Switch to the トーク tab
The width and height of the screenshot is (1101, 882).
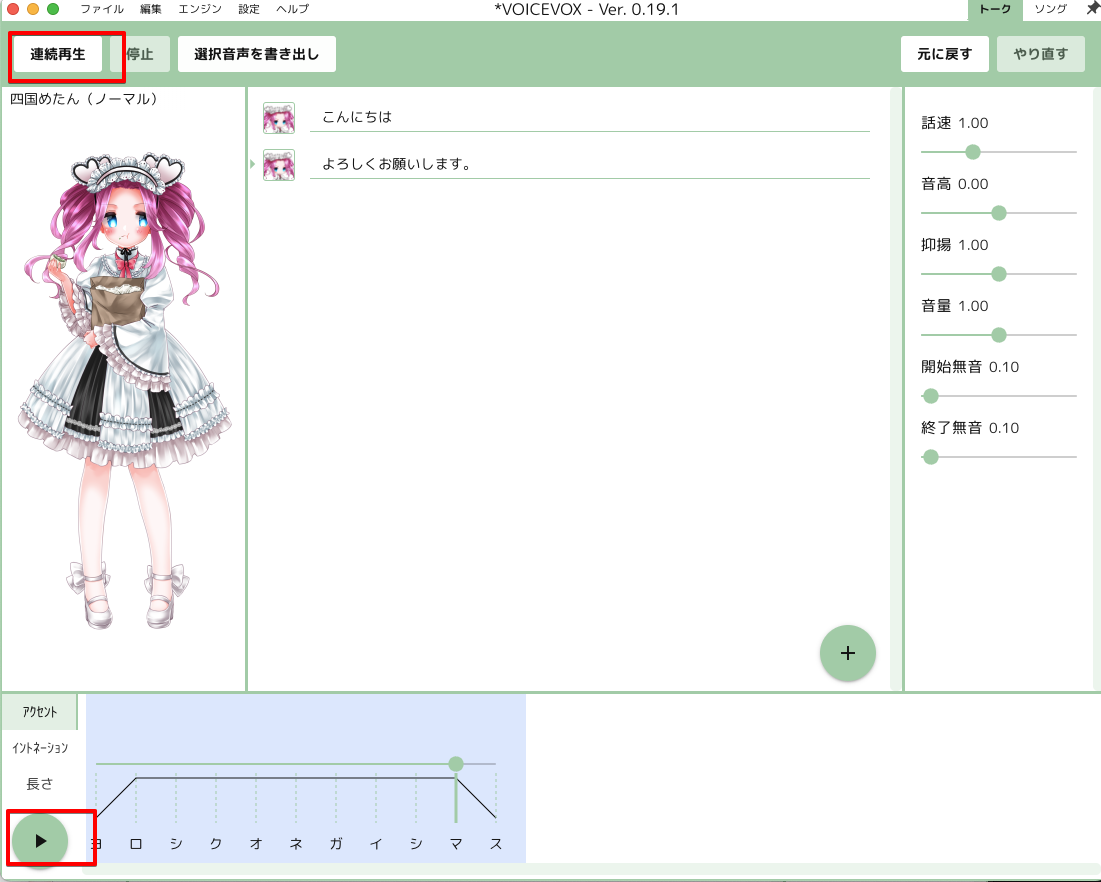coord(995,9)
